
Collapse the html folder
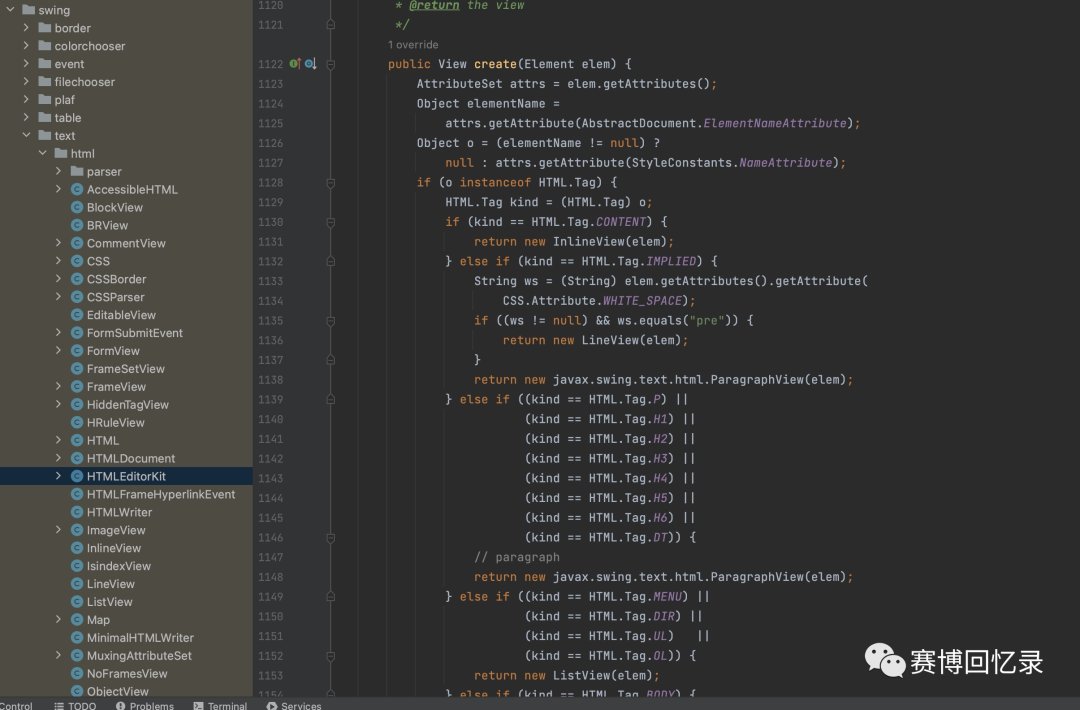click(x=43, y=153)
